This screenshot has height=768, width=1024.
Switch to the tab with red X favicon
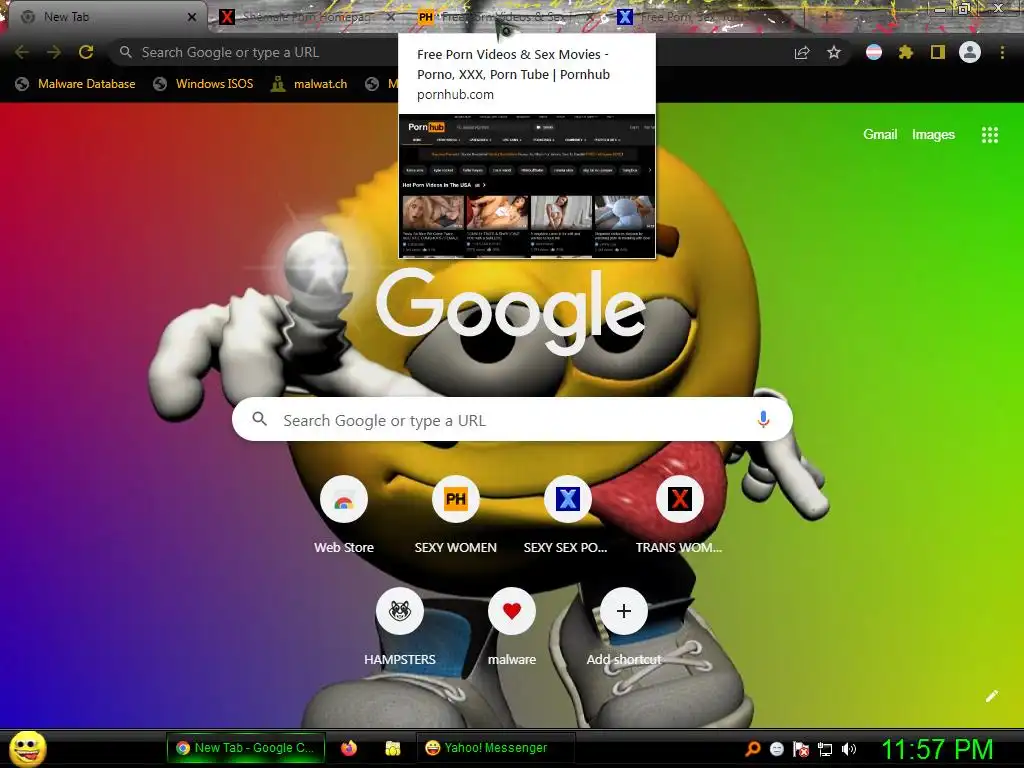click(307, 18)
